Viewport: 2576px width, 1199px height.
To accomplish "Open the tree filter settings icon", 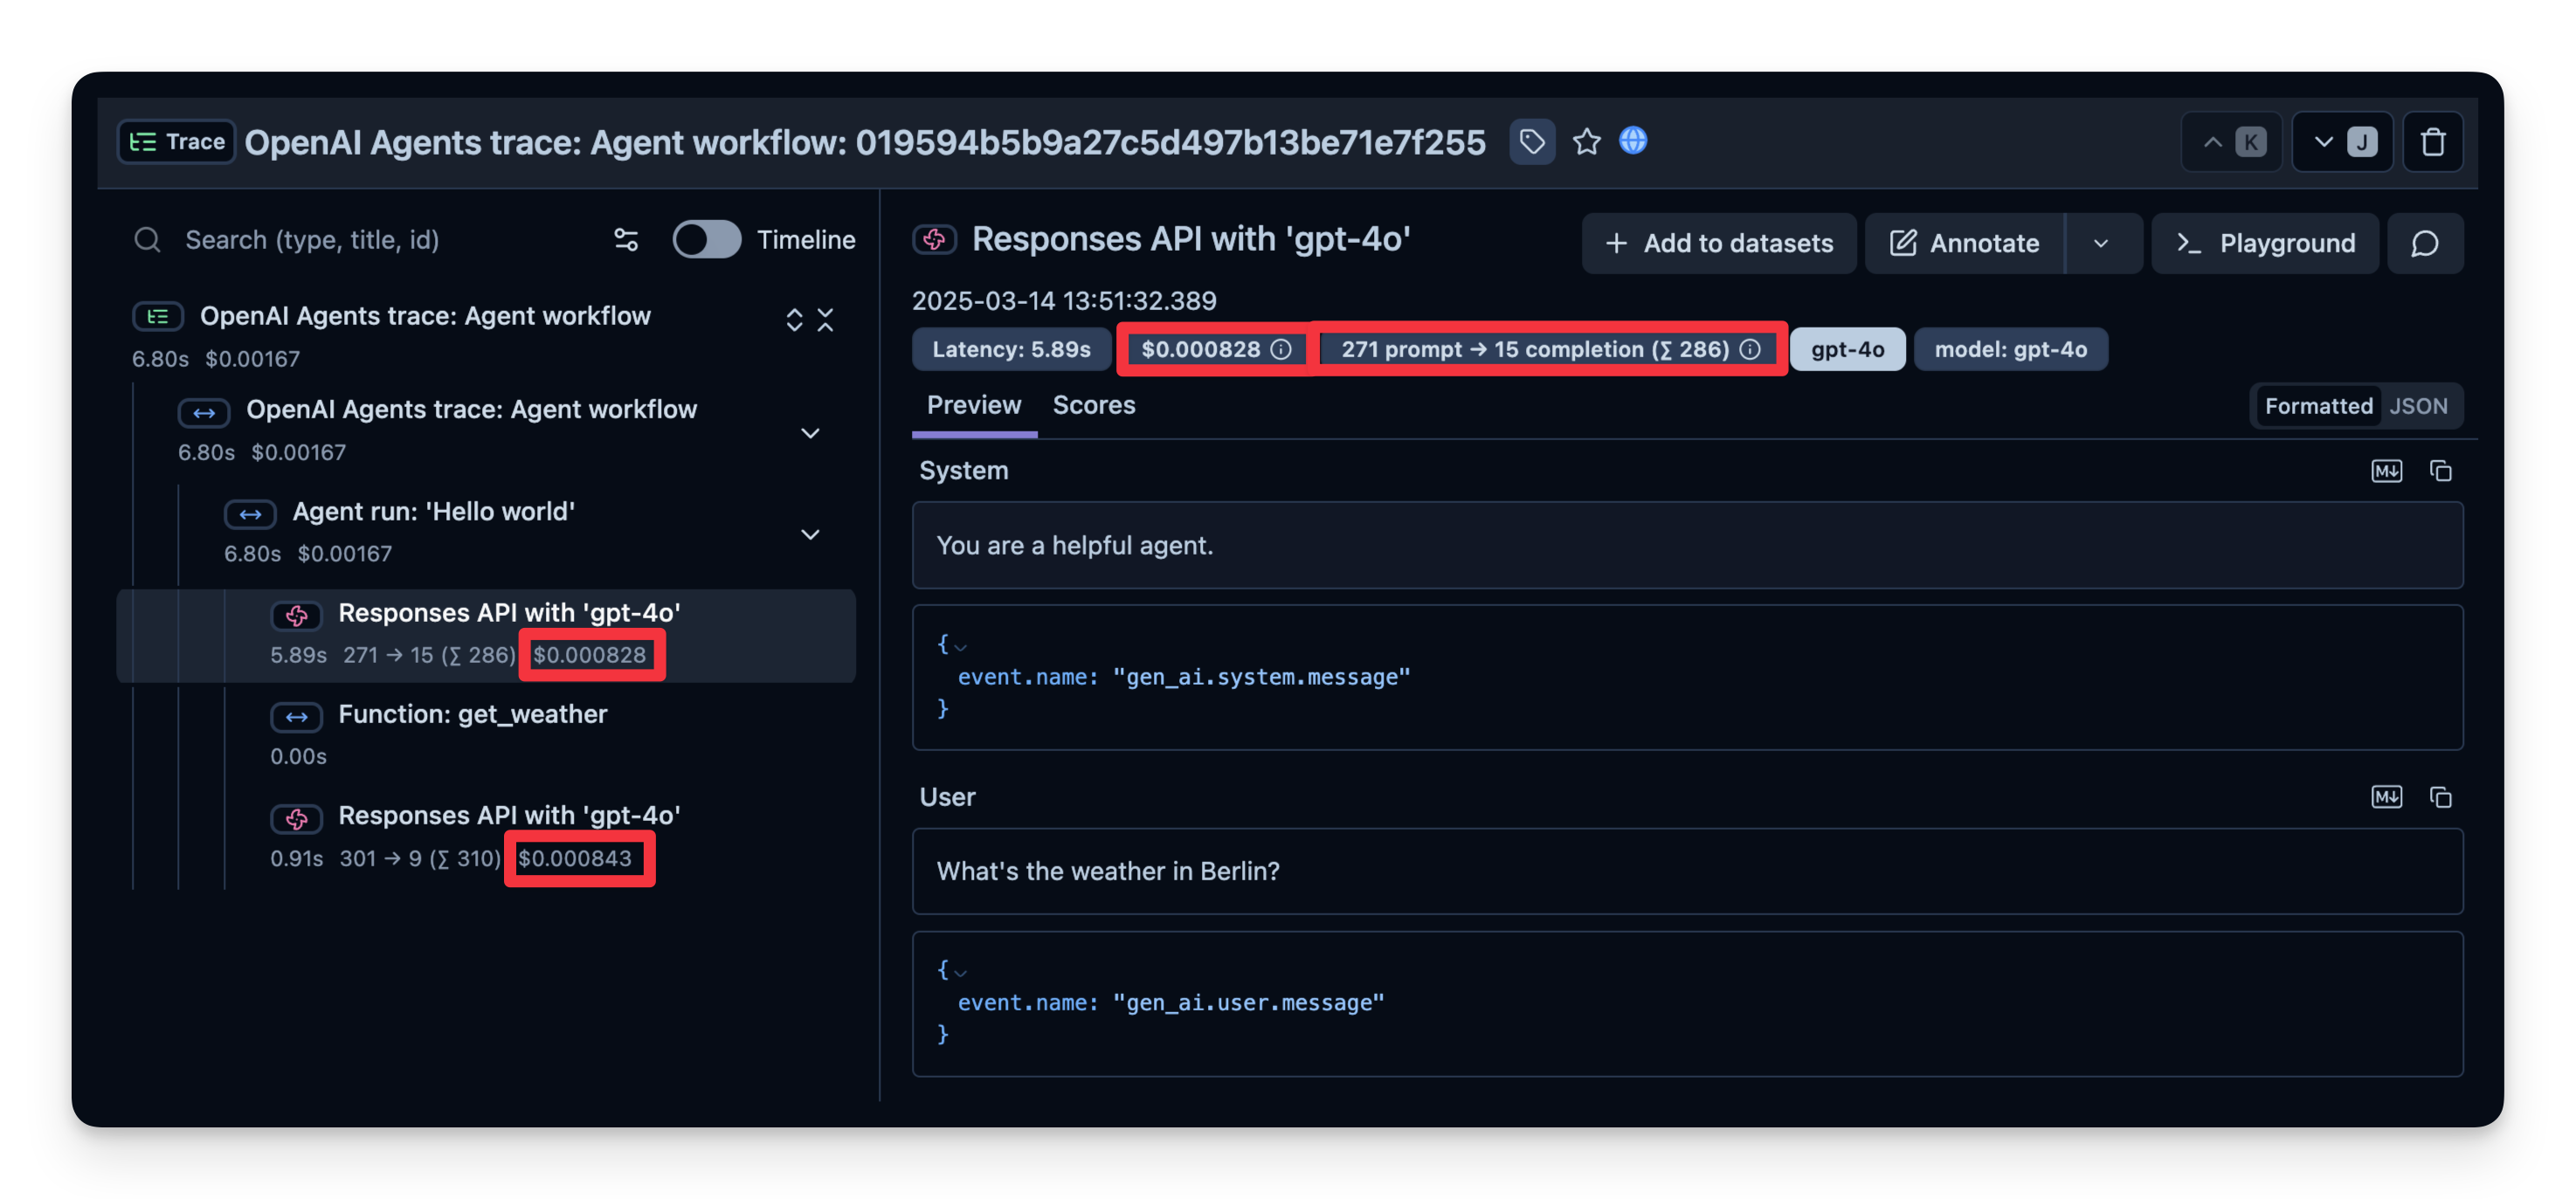I will click(626, 240).
